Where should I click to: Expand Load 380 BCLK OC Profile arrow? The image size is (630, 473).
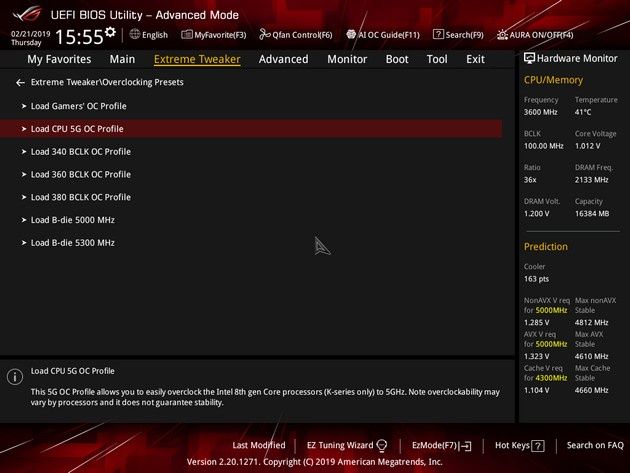point(24,197)
